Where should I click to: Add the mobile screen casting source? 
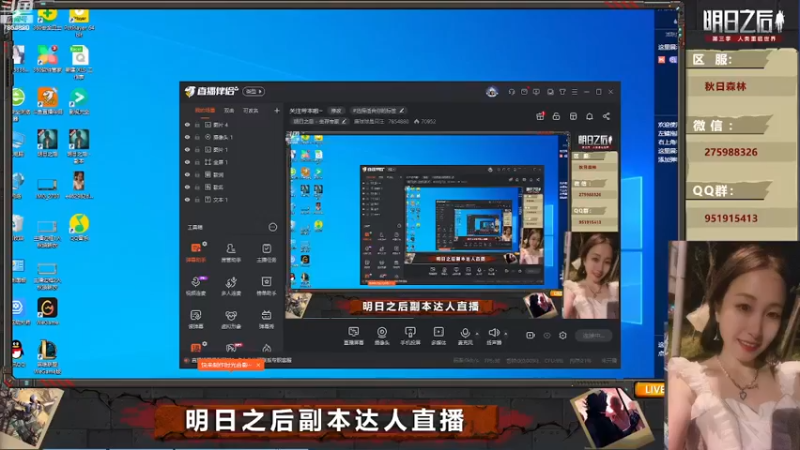tap(410, 336)
